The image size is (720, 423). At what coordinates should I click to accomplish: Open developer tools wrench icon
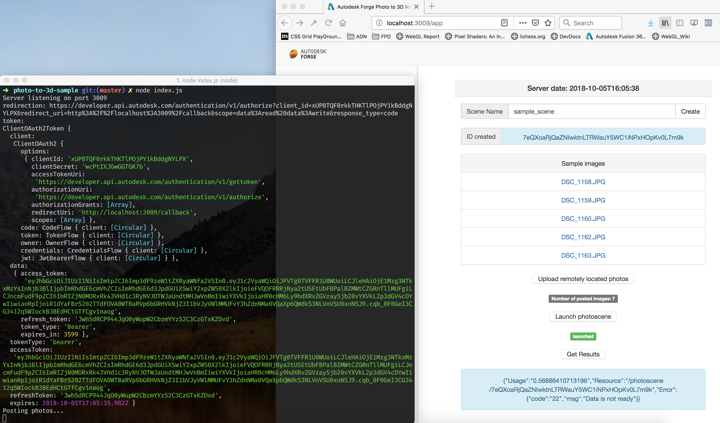pyautogui.click(x=314, y=23)
